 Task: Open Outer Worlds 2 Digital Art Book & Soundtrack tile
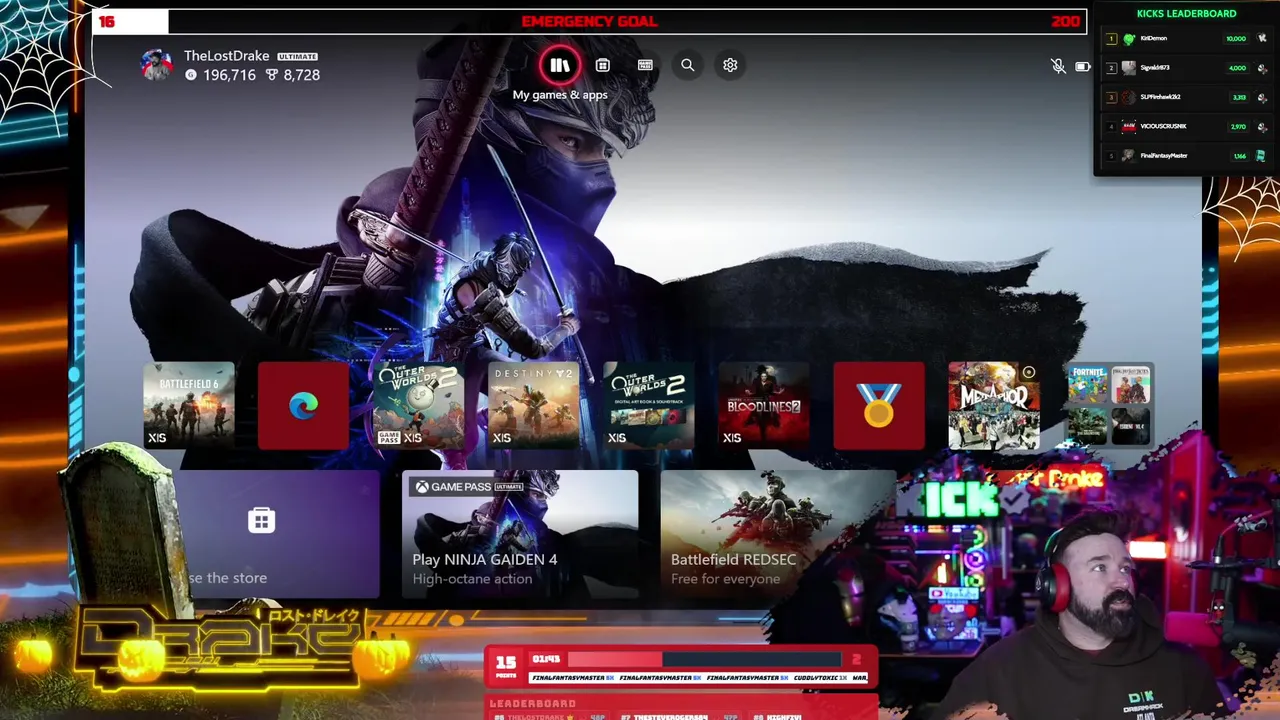pyautogui.click(x=649, y=405)
